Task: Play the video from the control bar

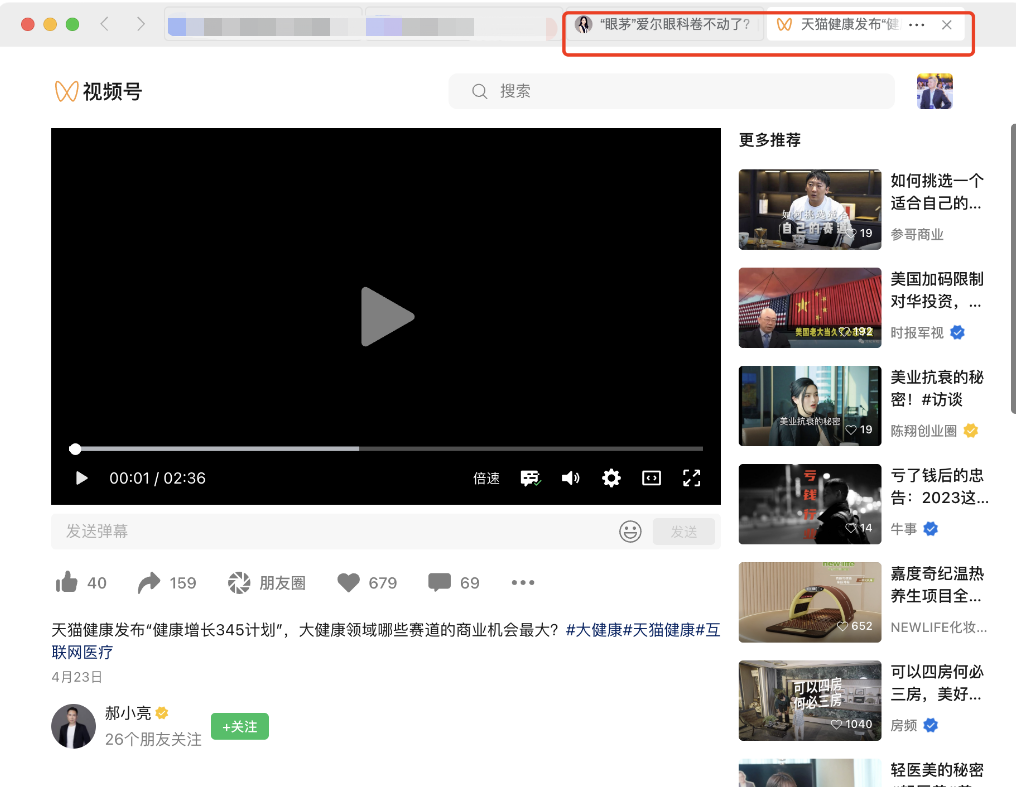Action: pos(82,478)
